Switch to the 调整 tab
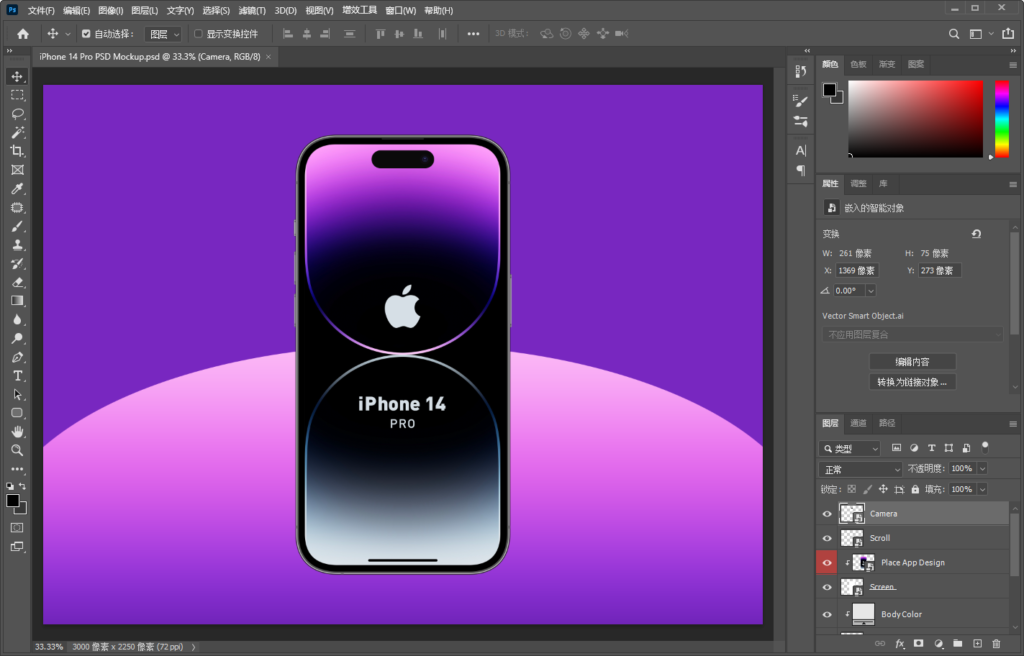 (x=858, y=184)
